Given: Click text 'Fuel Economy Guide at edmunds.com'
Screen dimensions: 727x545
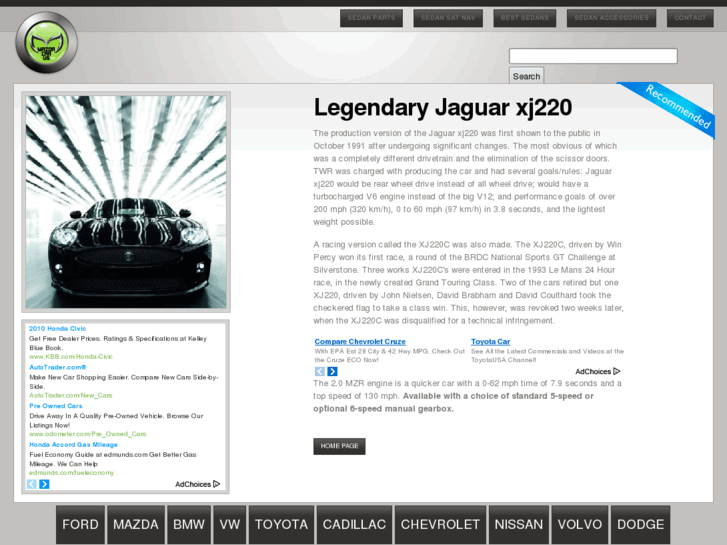Looking at the screenshot, I should click(88, 455).
